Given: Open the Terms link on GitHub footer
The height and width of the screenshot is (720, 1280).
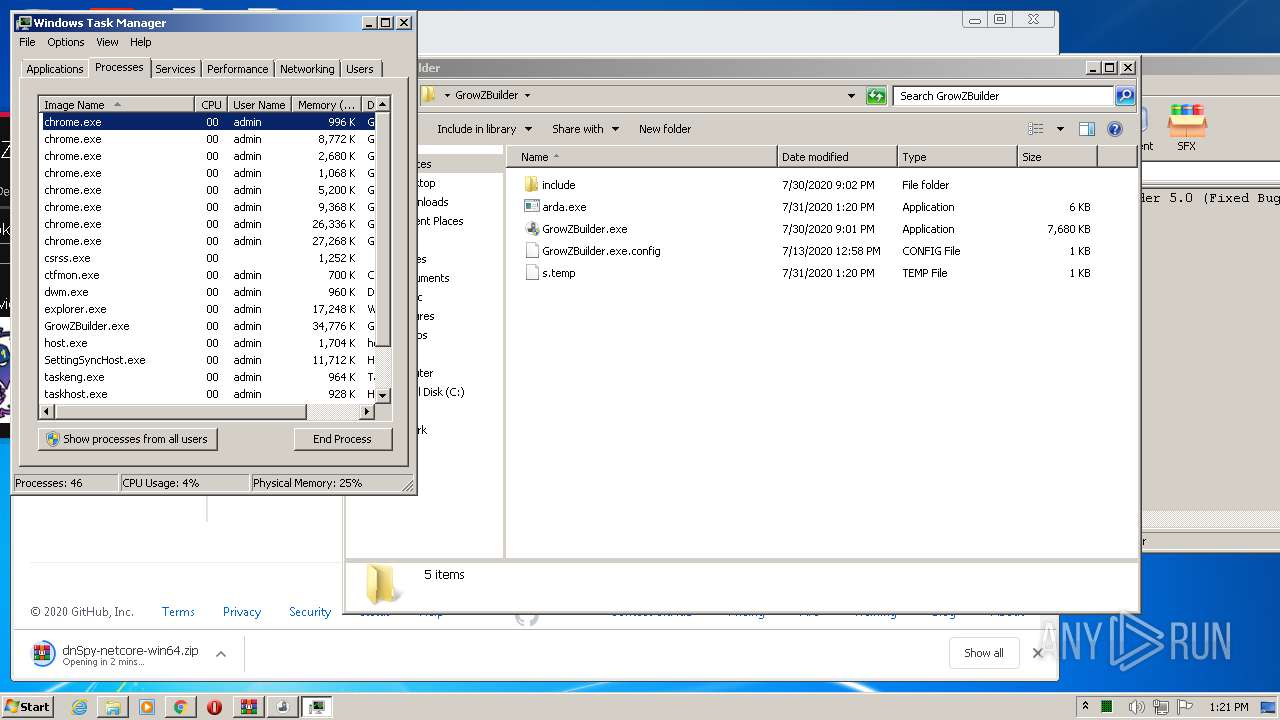Looking at the screenshot, I should point(178,612).
